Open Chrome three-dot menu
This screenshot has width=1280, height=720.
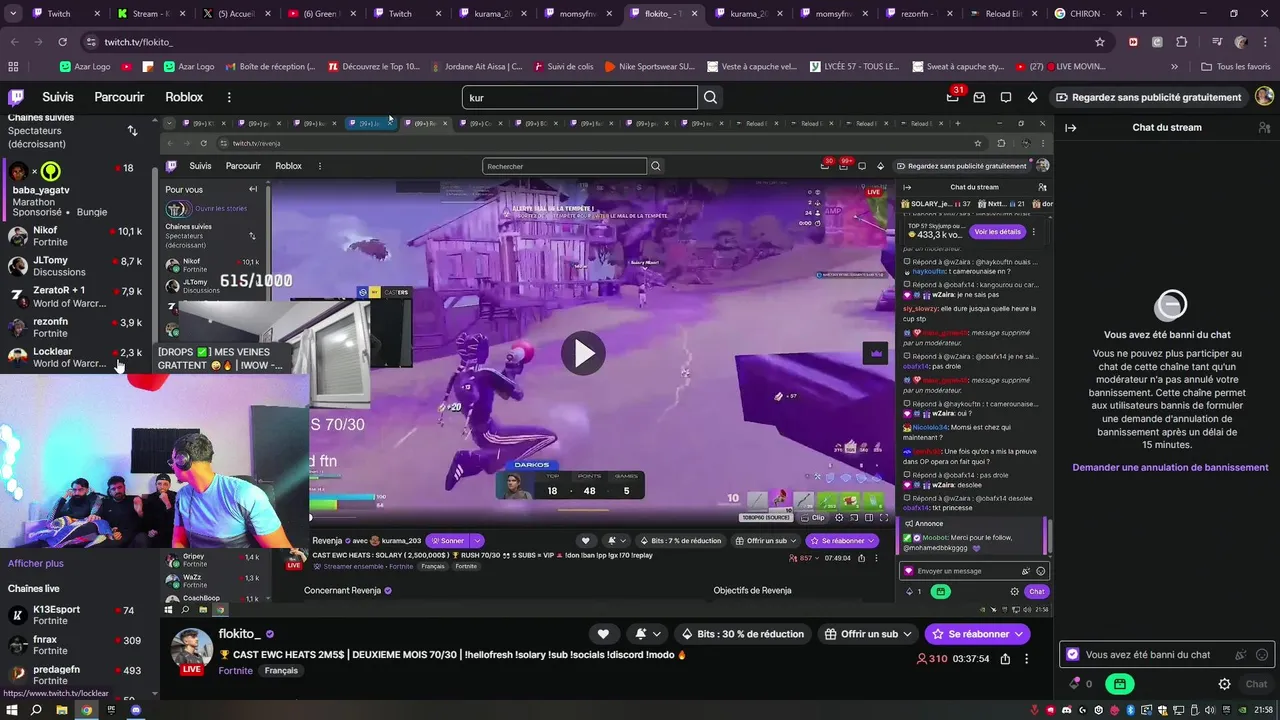click(x=1266, y=42)
